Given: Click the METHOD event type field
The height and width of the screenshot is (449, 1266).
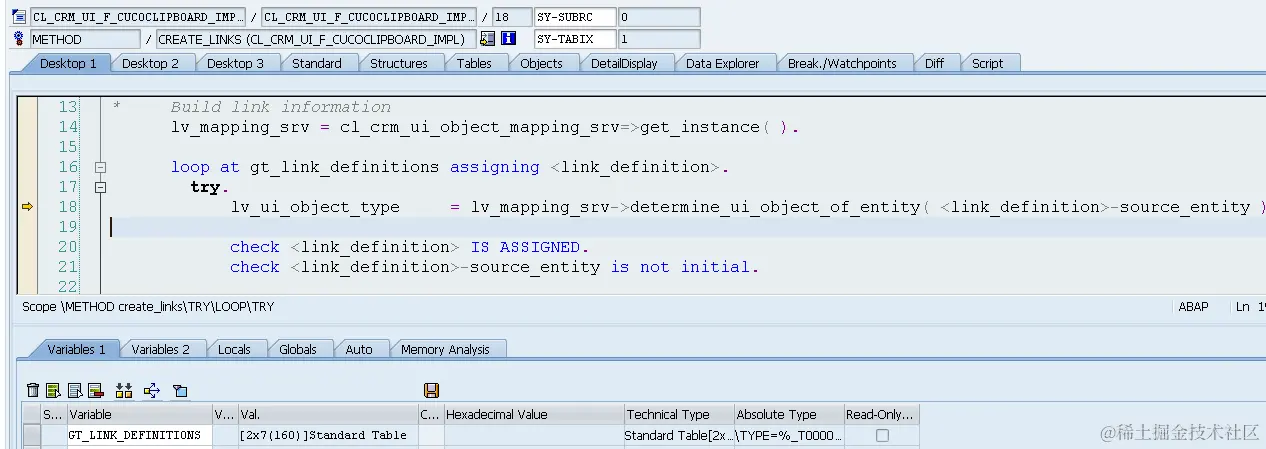Looking at the screenshot, I should [84, 39].
